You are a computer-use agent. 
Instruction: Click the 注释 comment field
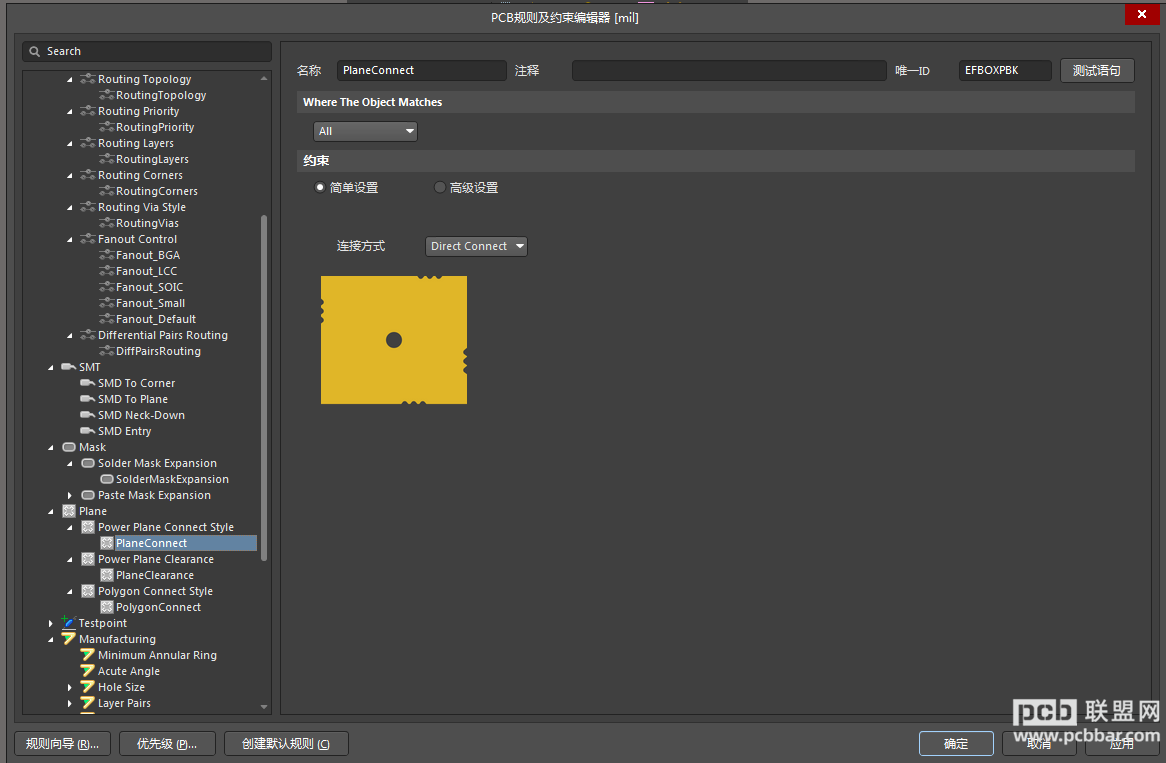click(729, 71)
